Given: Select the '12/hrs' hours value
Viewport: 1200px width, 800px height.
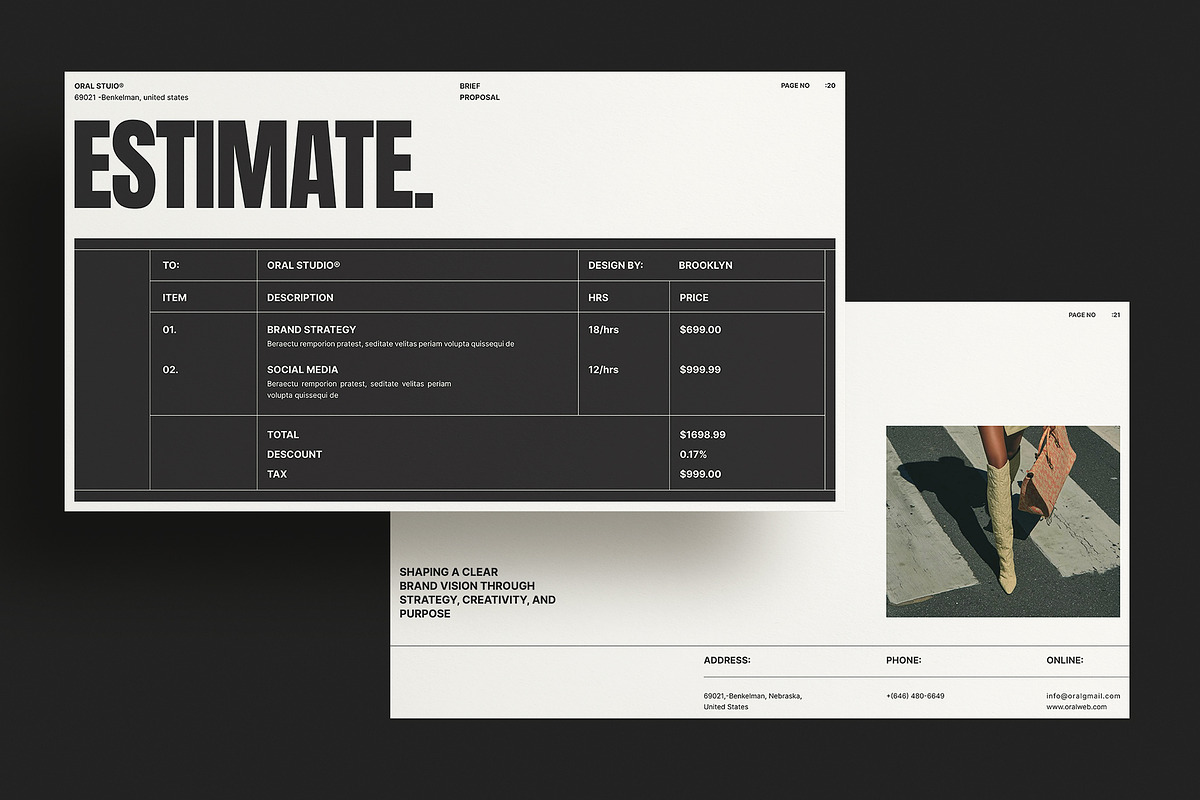Looking at the screenshot, I should pyautogui.click(x=603, y=370).
